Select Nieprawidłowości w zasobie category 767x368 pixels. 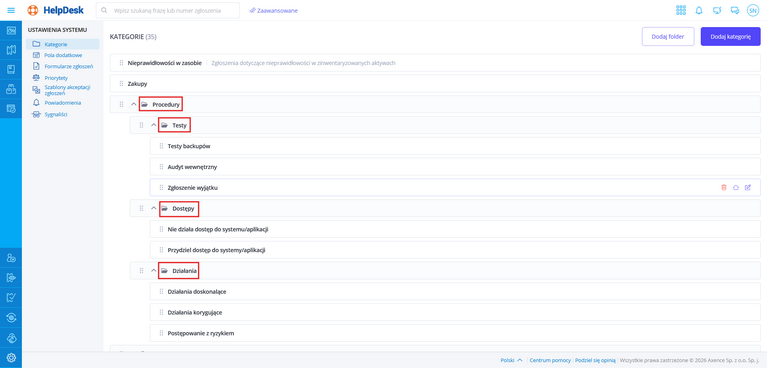coord(435,63)
